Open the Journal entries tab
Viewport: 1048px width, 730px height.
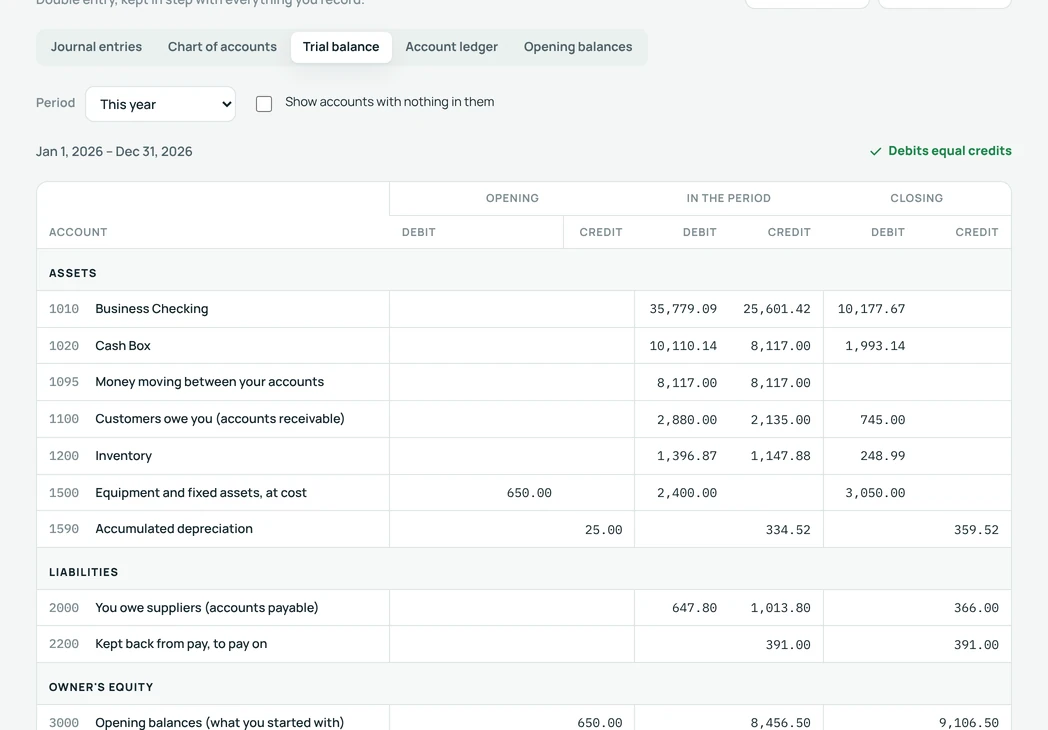pyautogui.click(x=96, y=47)
